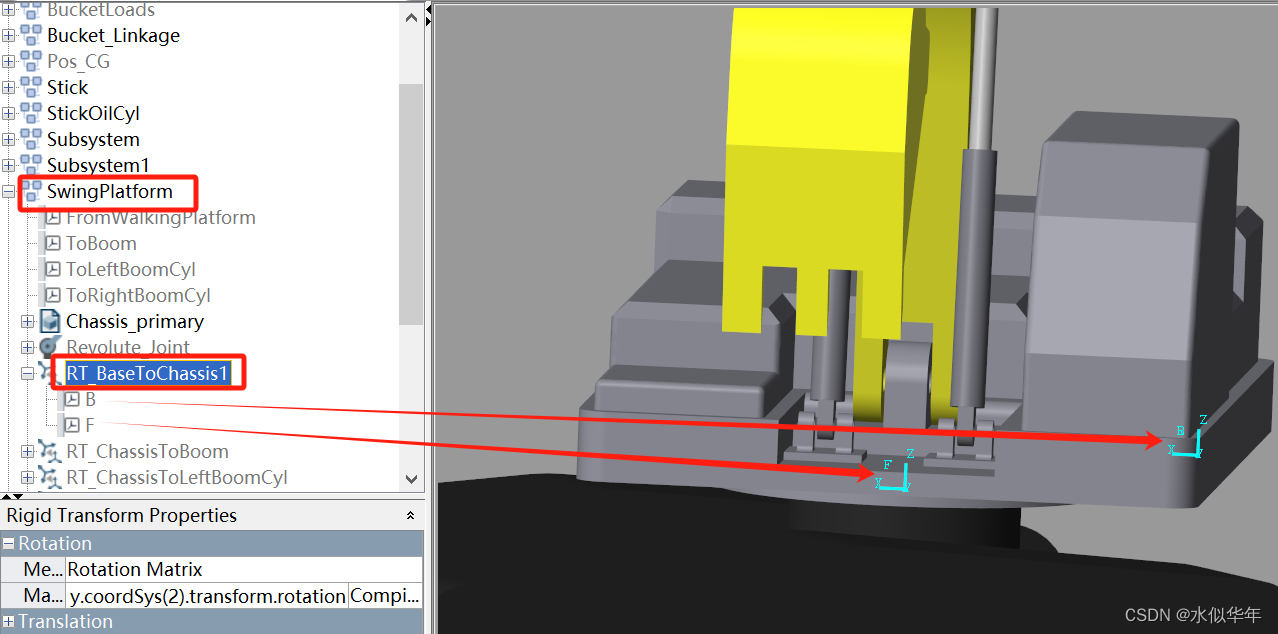Click the tree scrollbar down arrow
This screenshot has height=634, width=1278.
click(411, 479)
